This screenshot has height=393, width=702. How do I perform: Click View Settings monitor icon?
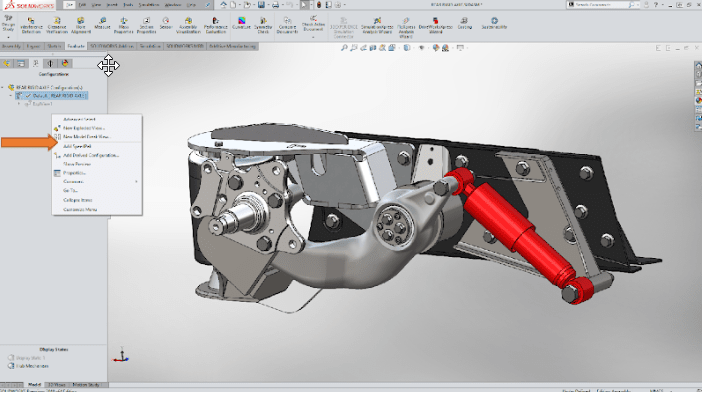point(459,48)
